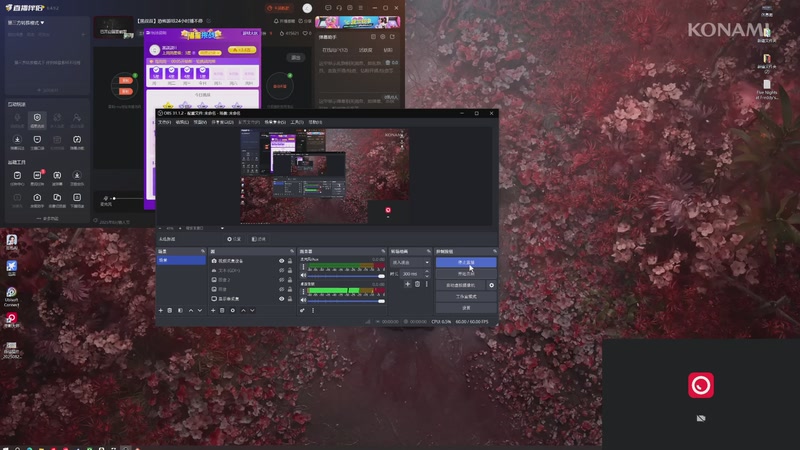Click selected shield icon in live companion panel
Viewport: 800px width, 450px height.
click(37, 120)
